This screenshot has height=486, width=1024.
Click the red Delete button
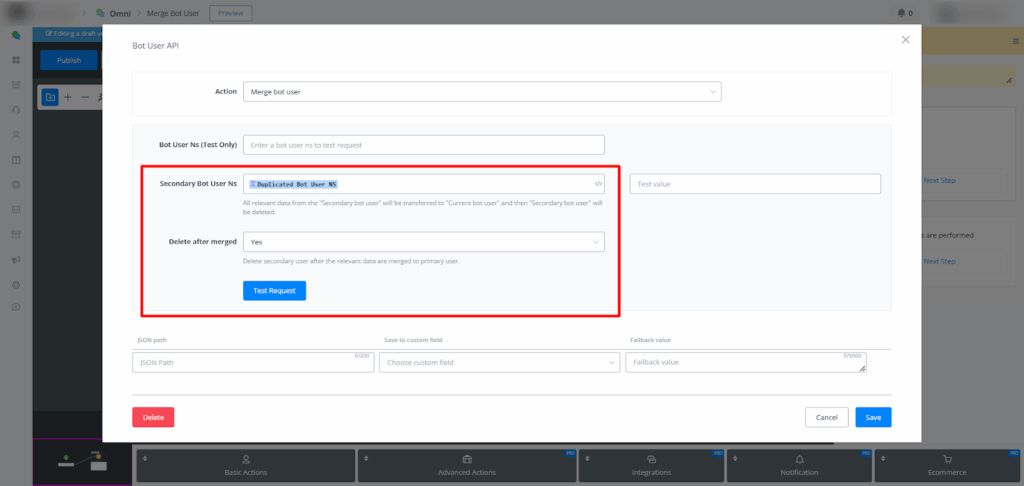[x=153, y=417]
